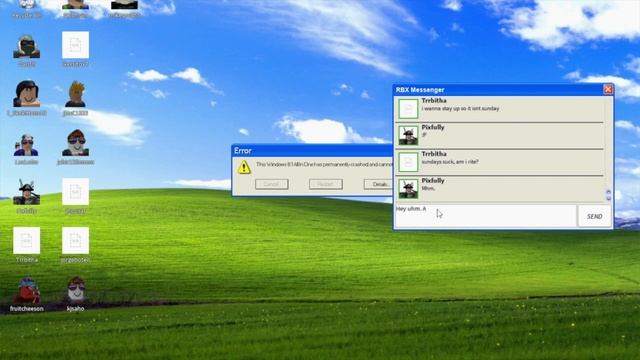This screenshot has width=640, height=360.
Task: Open the kjsaho desktop avatar icon
Action: (76, 290)
